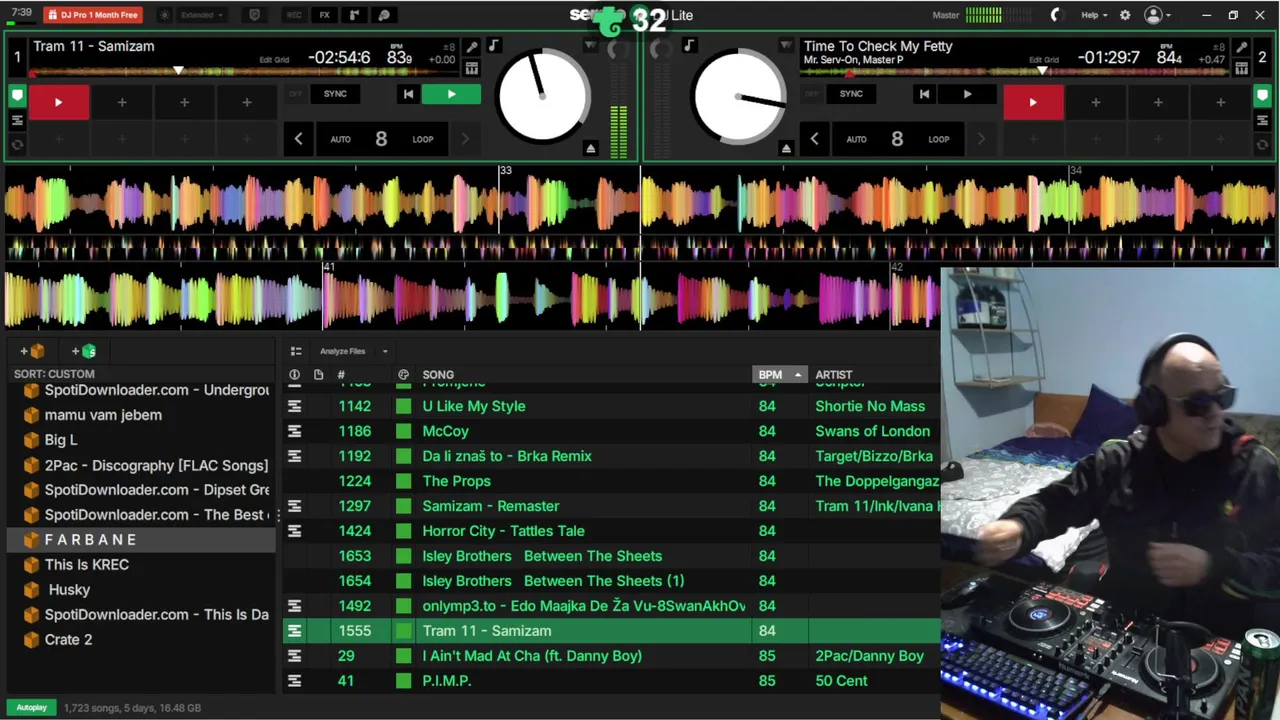The height and width of the screenshot is (720, 1280).
Task: Toggle the light/dark display mode icon
Action: (164, 15)
